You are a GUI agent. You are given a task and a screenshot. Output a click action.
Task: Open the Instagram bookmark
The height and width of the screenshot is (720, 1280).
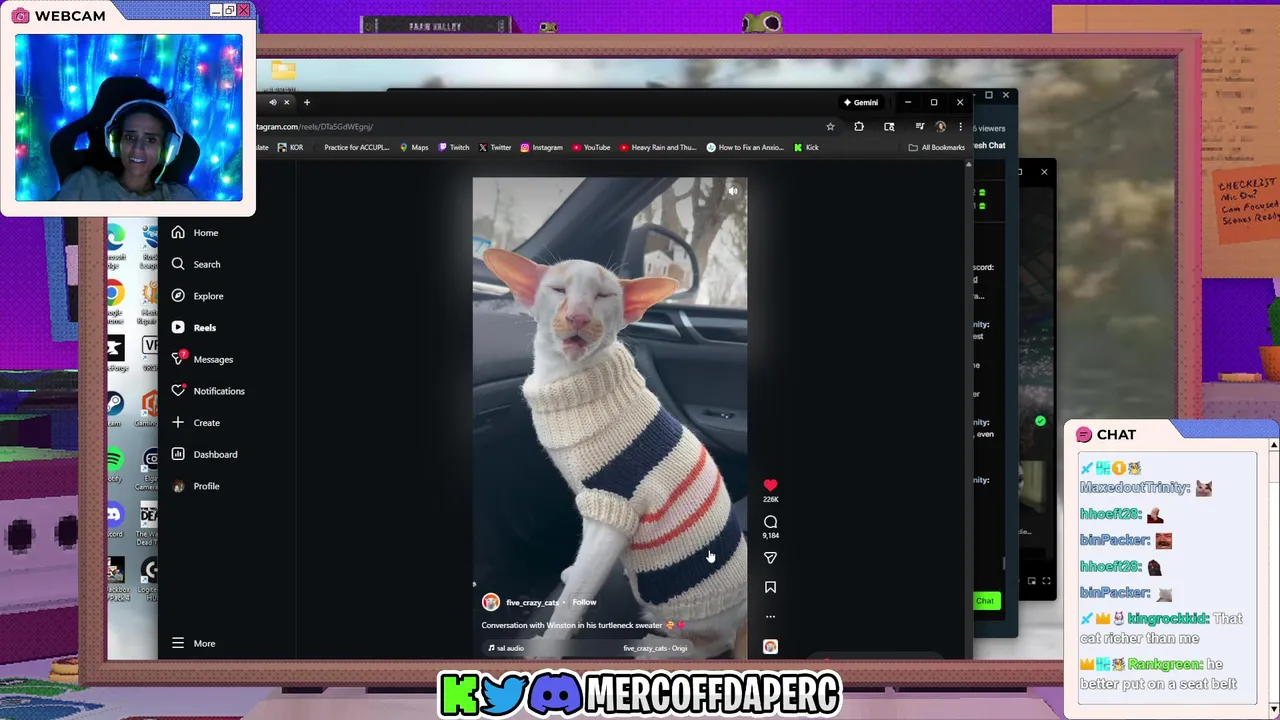[x=541, y=148]
